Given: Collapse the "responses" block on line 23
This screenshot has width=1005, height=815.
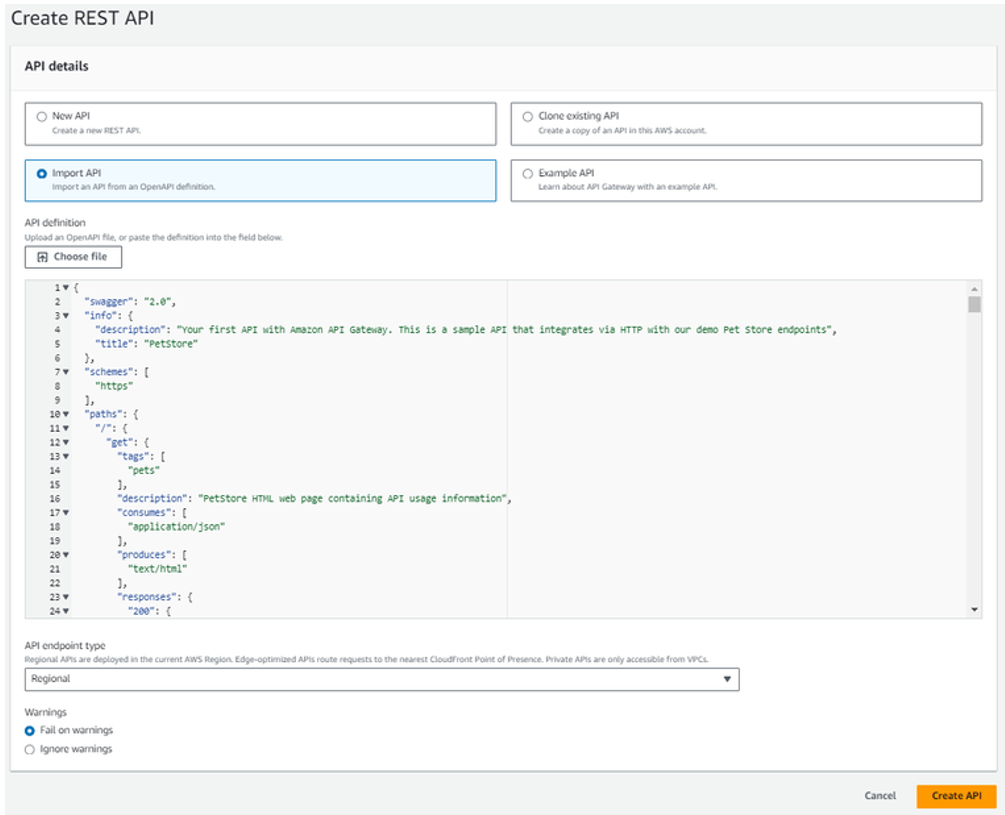Looking at the screenshot, I should (x=65, y=597).
